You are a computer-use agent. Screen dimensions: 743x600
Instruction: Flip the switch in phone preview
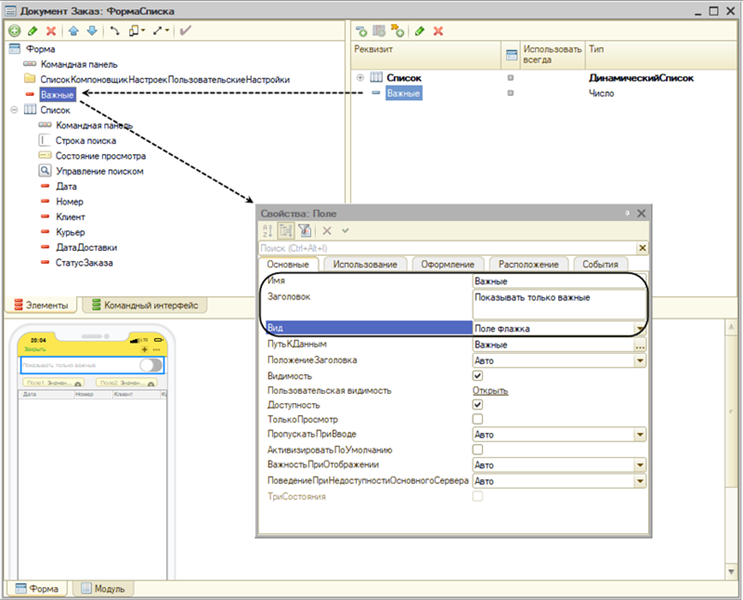pos(150,365)
